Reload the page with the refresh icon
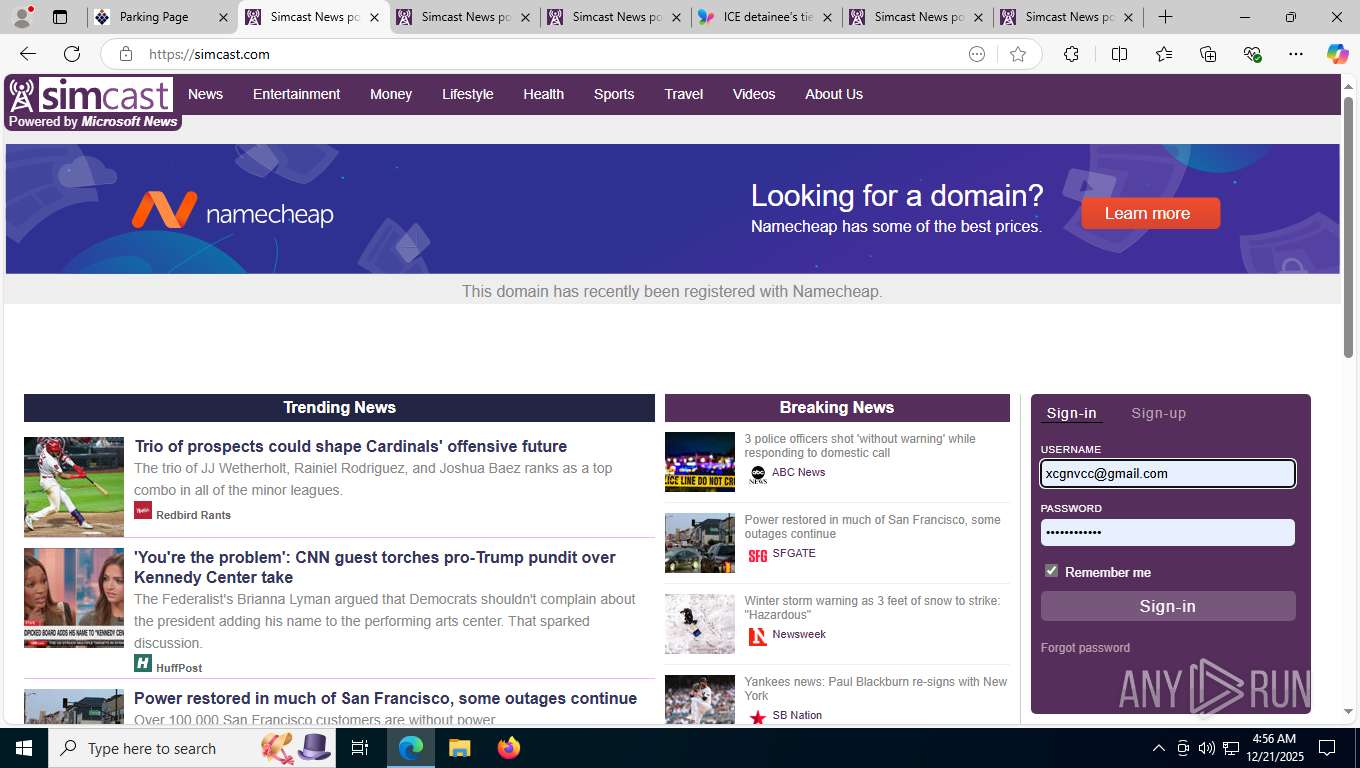Viewport: 1360px width, 768px height. point(72,54)
